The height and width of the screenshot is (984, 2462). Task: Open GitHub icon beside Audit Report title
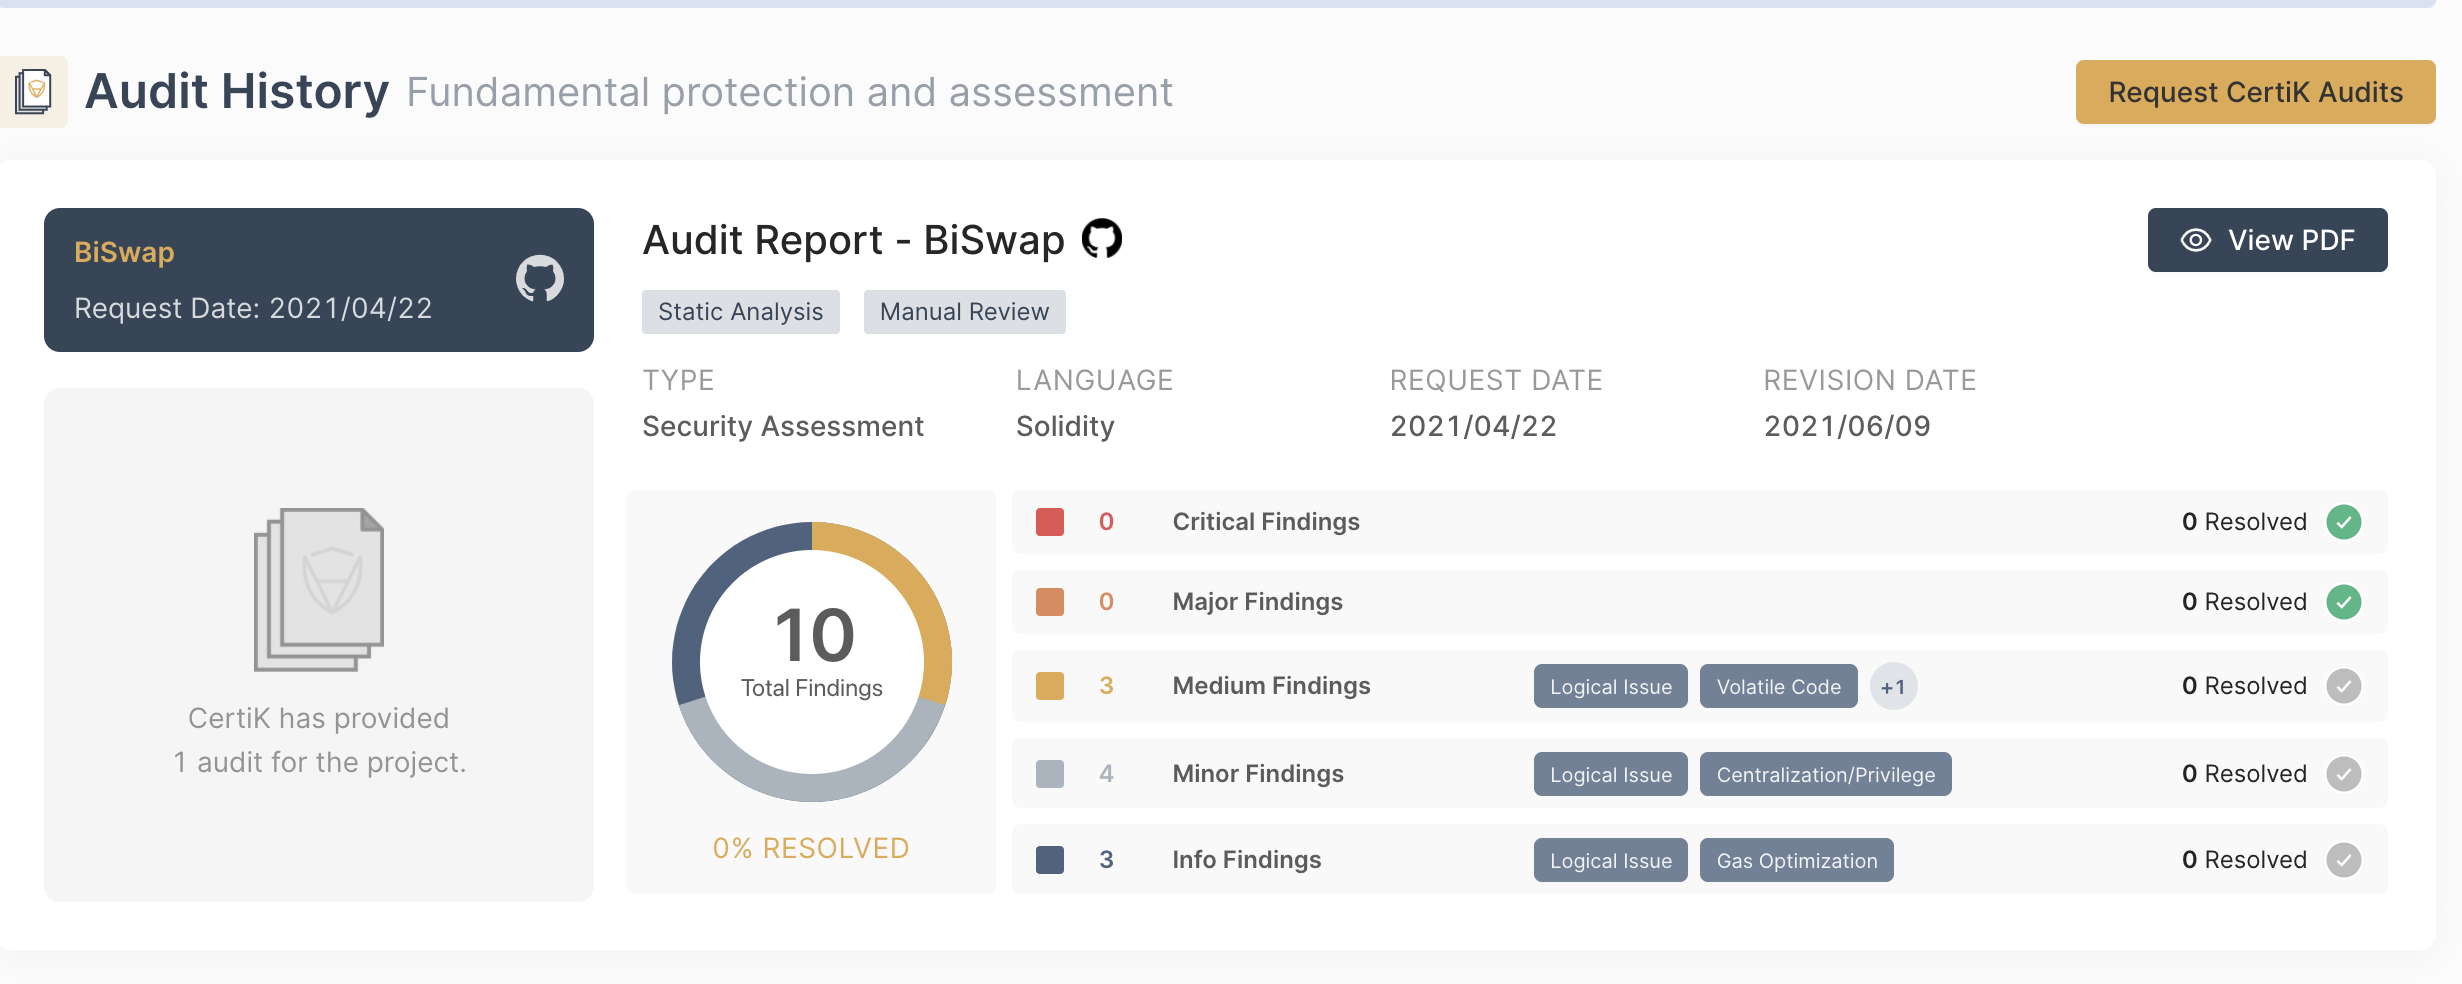tap(1102, 239)
